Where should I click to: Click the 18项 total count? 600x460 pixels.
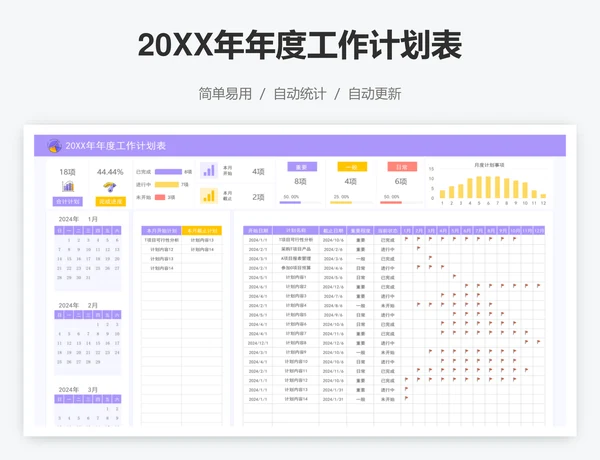(x=67, y=172)
